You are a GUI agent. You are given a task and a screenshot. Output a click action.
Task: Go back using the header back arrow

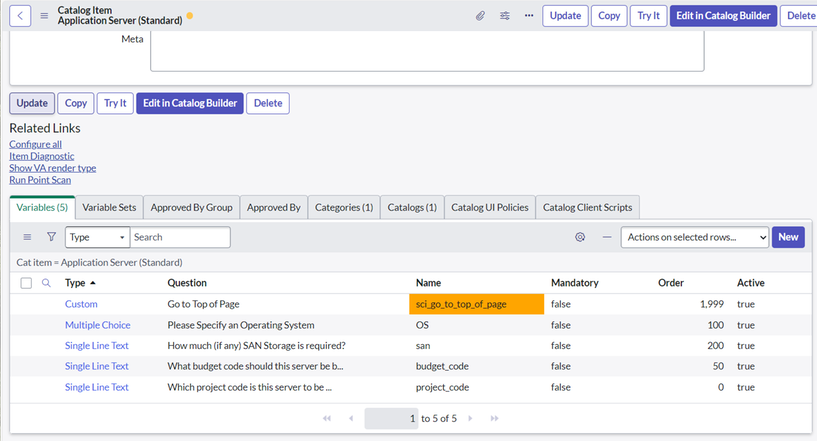click(x=20, y=16)
